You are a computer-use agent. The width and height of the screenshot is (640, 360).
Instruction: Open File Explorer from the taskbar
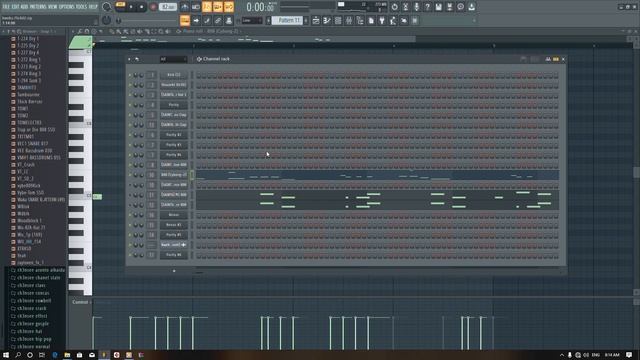67,355
